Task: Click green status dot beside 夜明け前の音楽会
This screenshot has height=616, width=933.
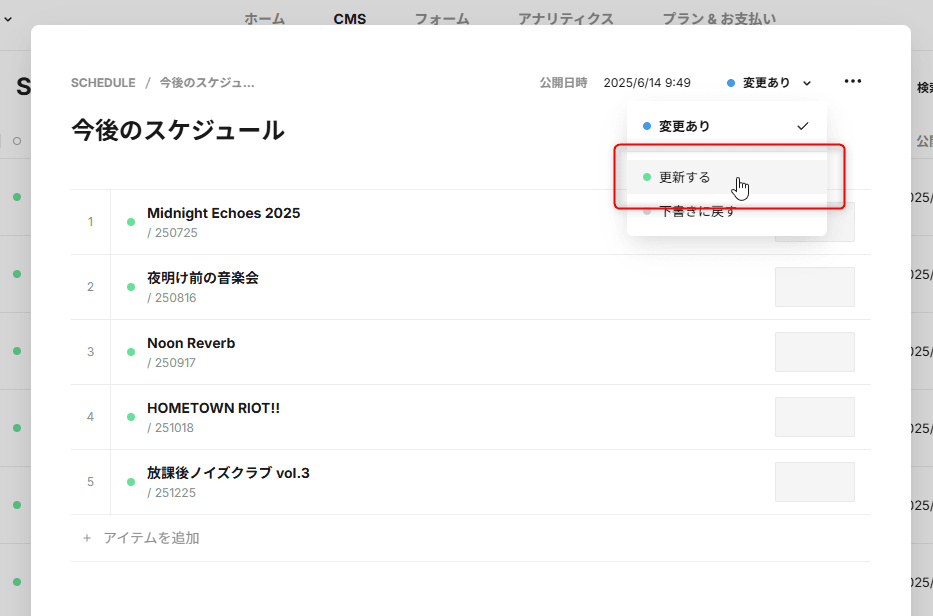Action: [131, 287]
